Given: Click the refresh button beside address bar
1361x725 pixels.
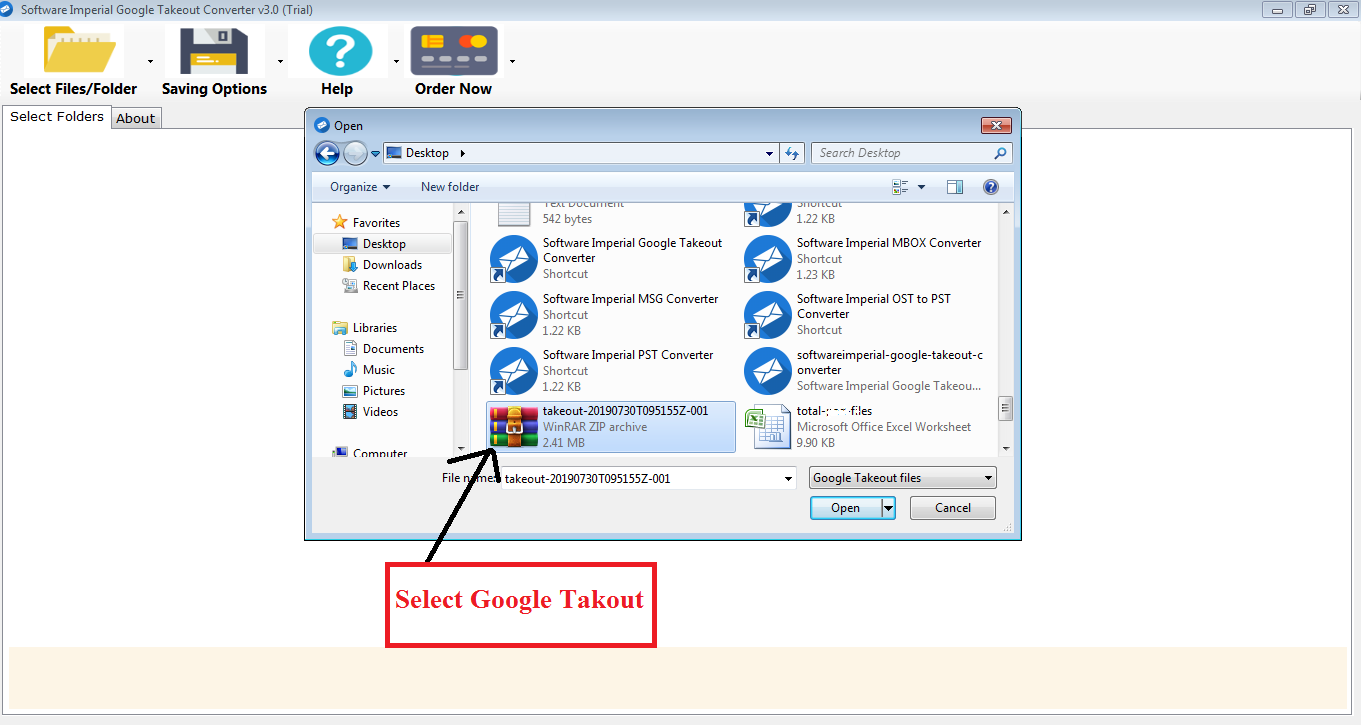Looking at the screenshot, I should 792,153.
